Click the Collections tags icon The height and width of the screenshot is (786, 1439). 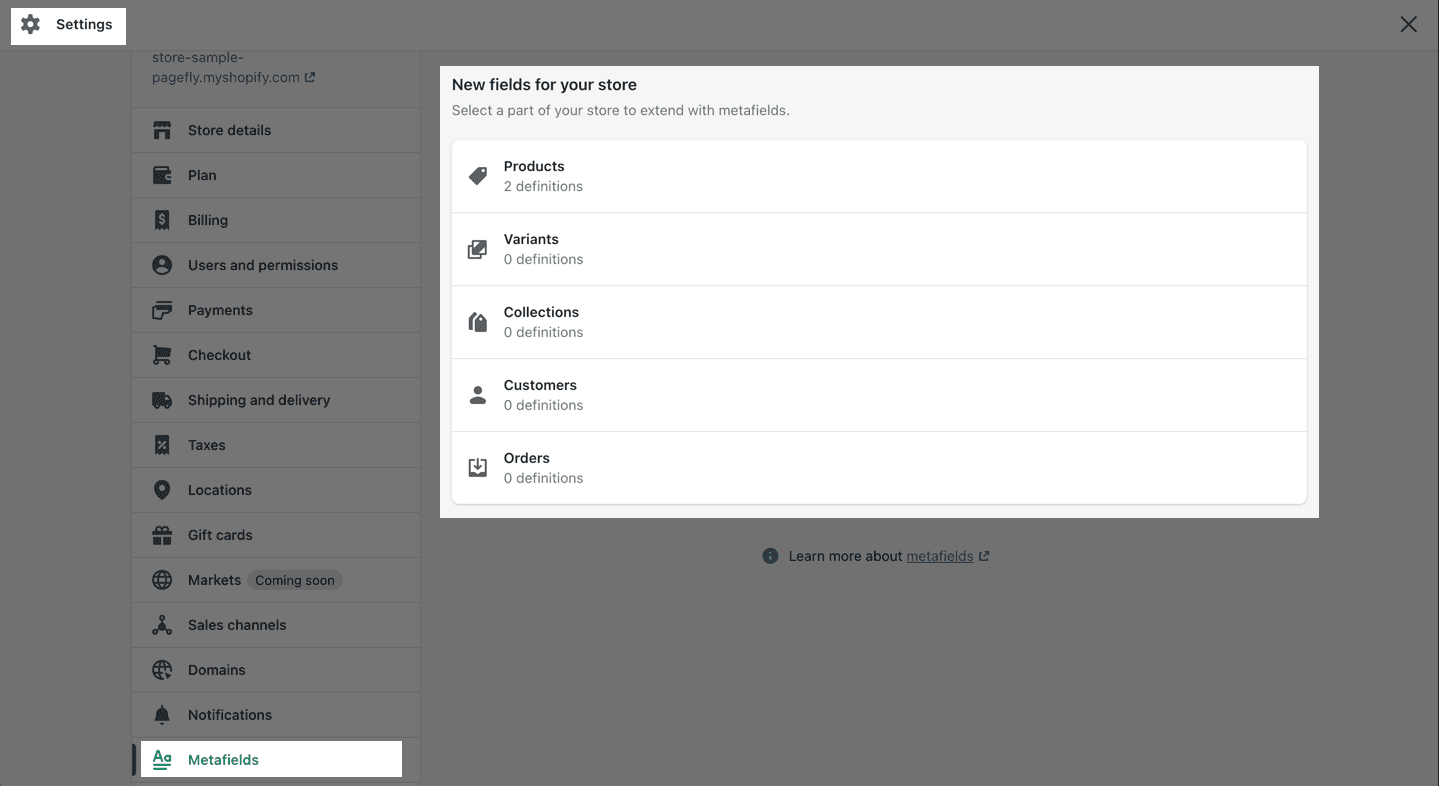(478, 322)
